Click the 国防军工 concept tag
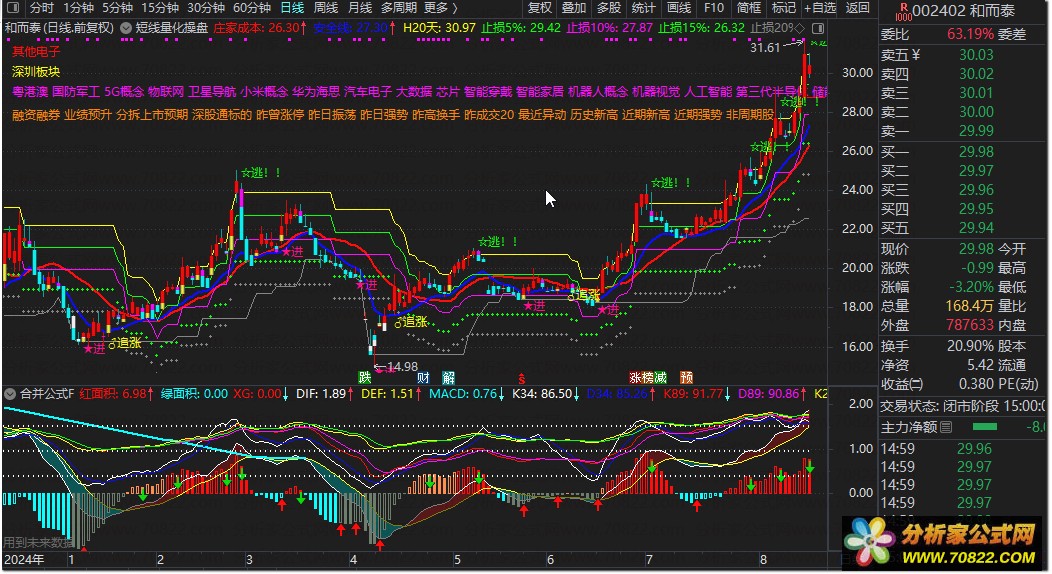This screenshot has height=574, width=1052. pos(76,92)
